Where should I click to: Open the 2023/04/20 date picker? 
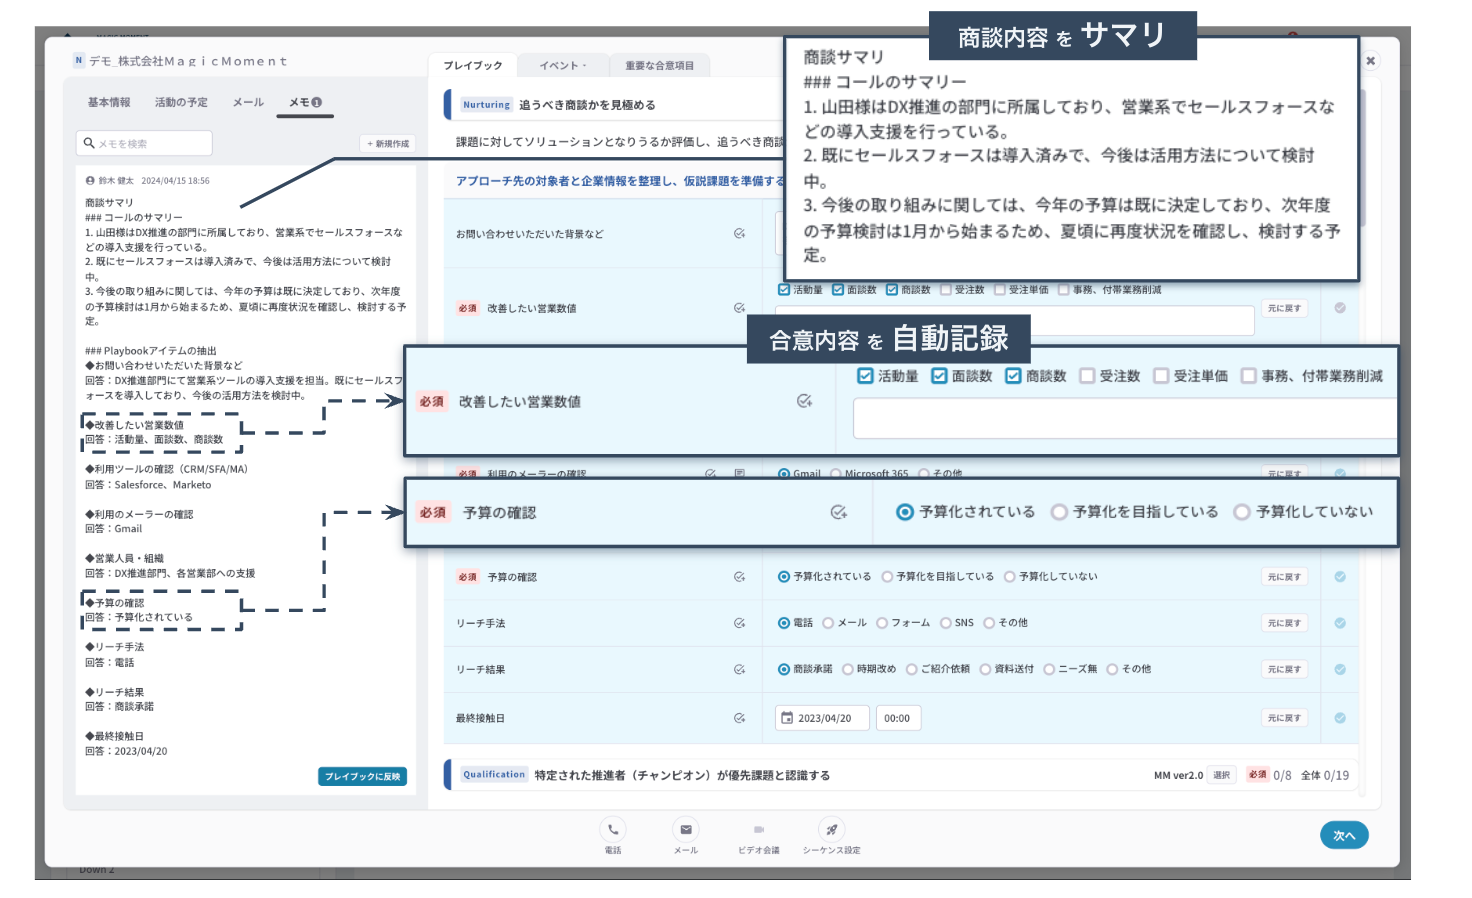pos(822,718)
